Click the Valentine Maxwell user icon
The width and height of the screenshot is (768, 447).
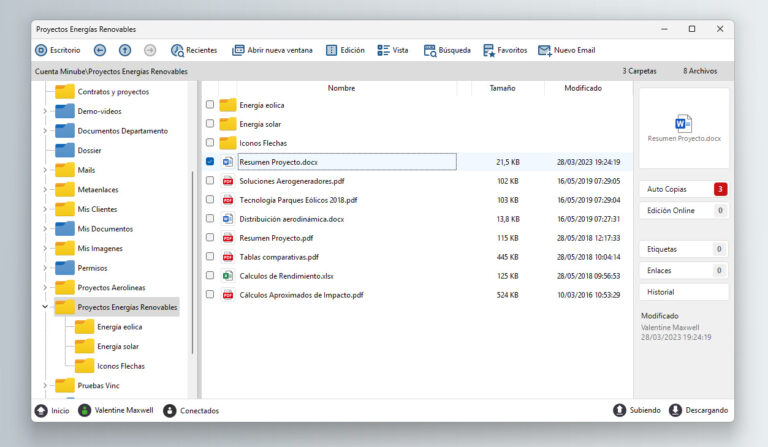85,410
